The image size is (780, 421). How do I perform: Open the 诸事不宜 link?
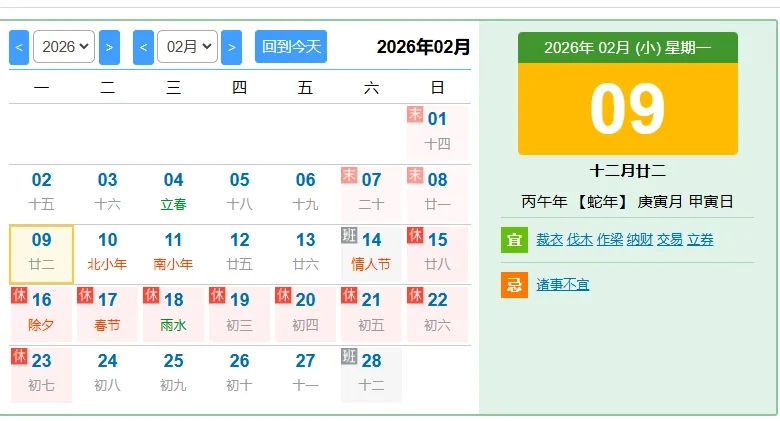pos(563,285)
